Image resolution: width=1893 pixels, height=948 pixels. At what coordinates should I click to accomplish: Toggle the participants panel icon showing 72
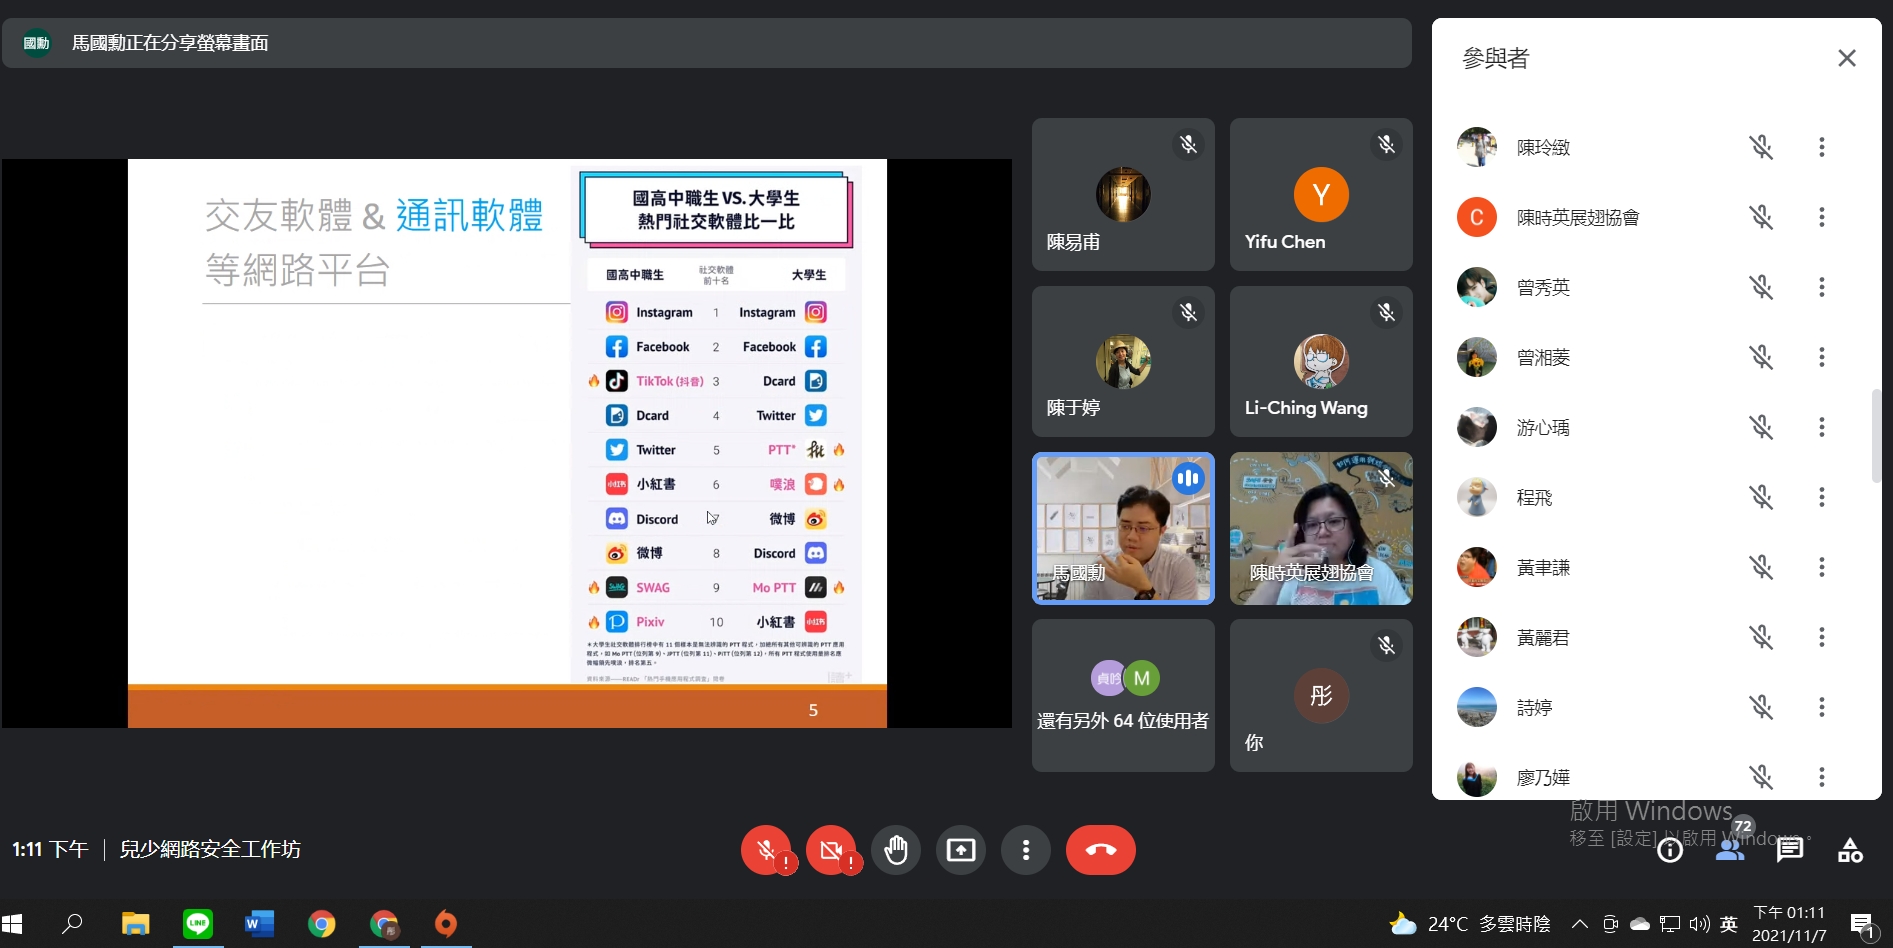(1731, 850)
